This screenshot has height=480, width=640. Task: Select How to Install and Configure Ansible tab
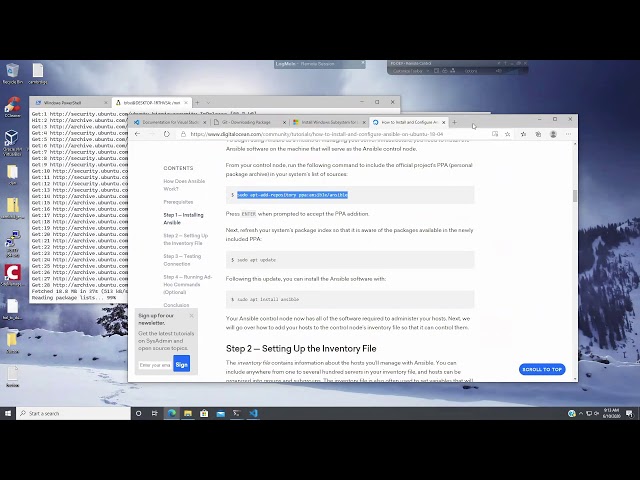[409, 122]
